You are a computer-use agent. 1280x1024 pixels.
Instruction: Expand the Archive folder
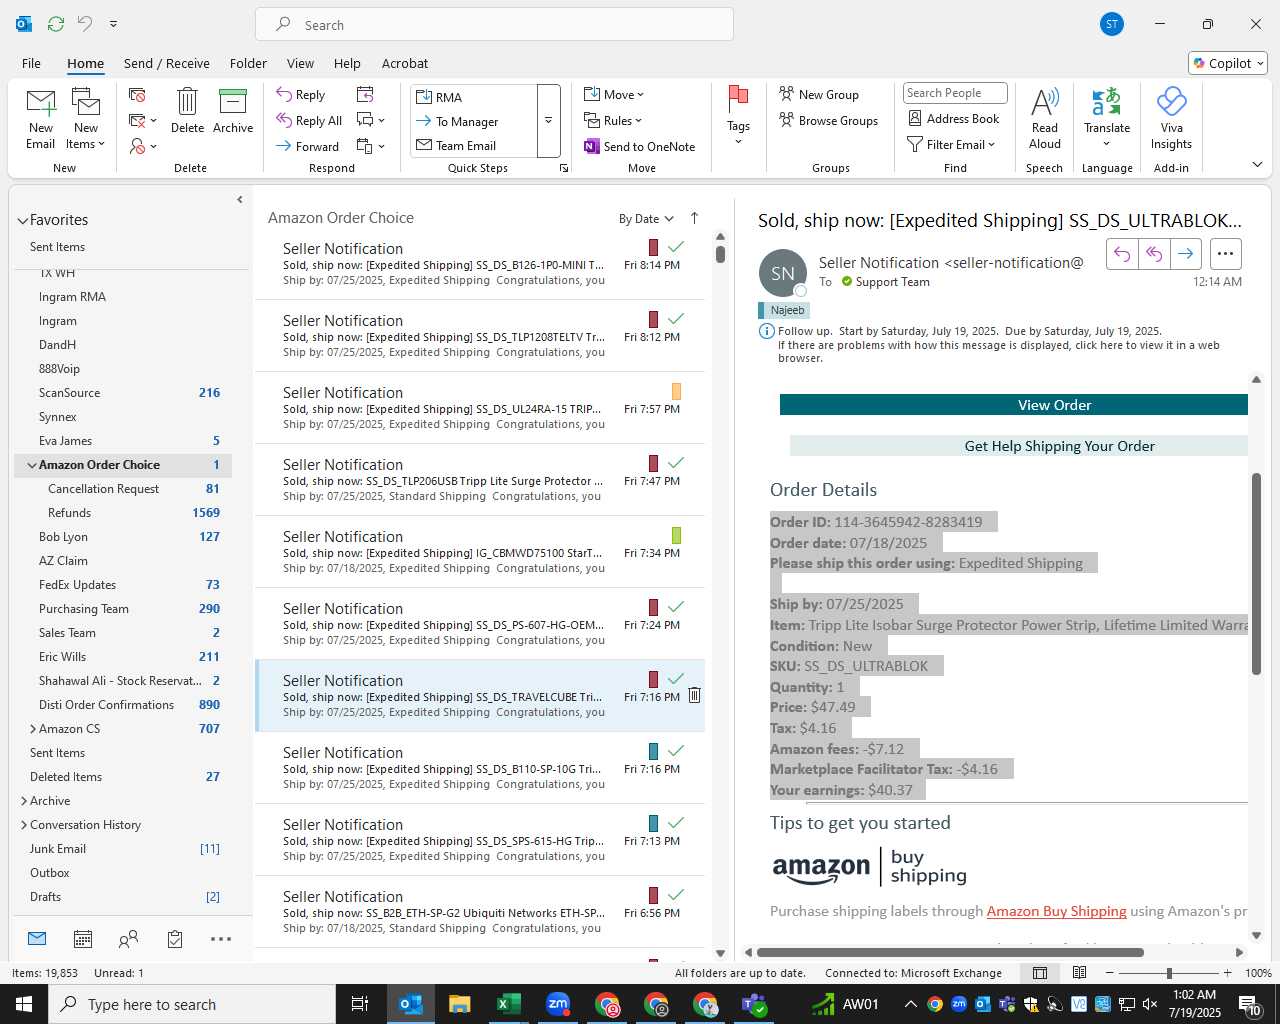point(24,801)
